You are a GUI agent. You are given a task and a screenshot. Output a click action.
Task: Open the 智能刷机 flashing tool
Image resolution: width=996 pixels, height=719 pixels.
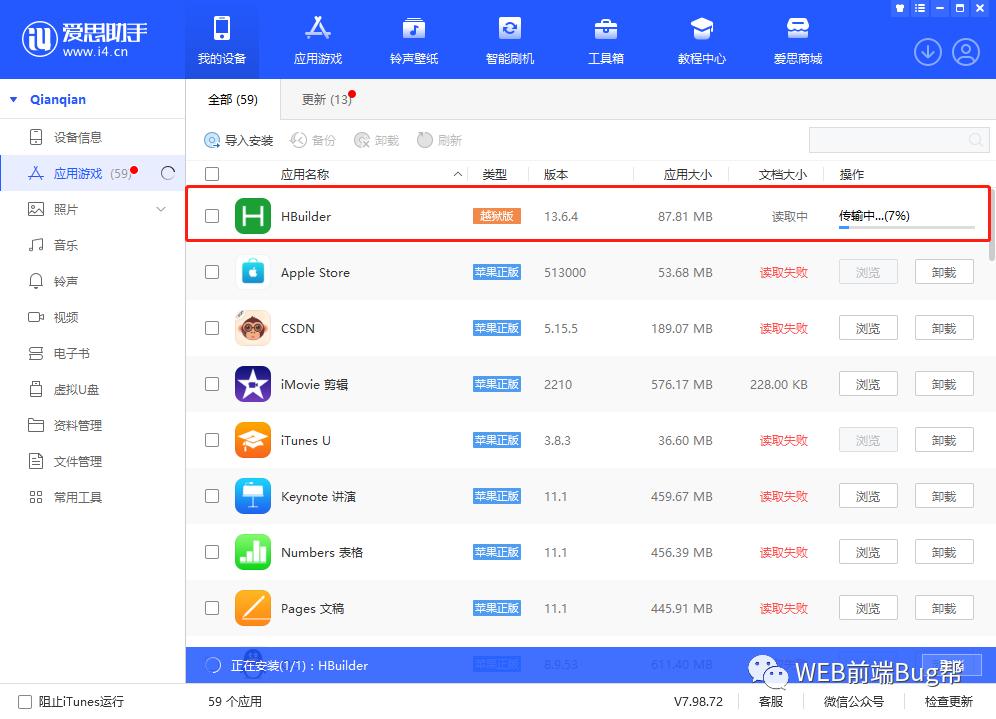[x=509, y=40]
